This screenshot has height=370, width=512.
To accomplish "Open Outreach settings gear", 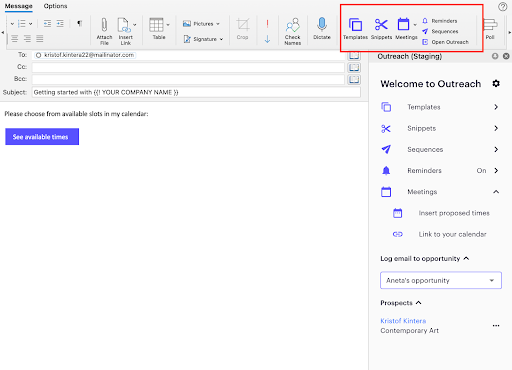I will [496, 83].
